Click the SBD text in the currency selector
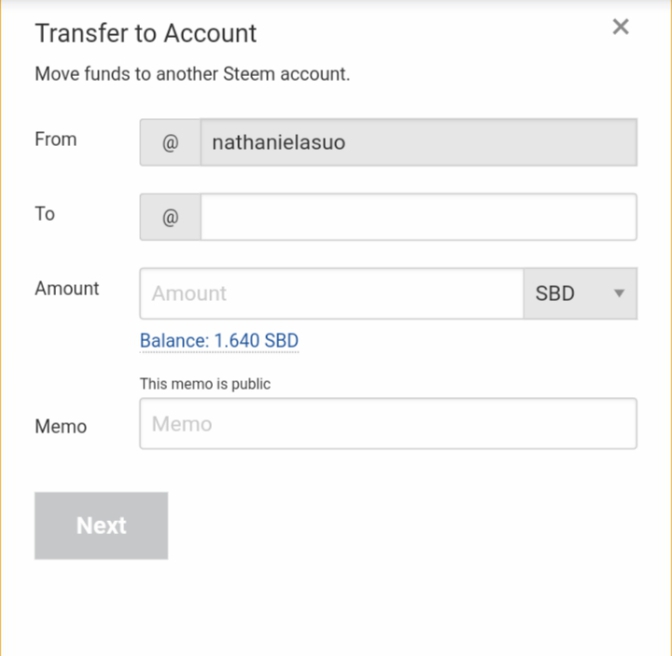 click(555, 293)
